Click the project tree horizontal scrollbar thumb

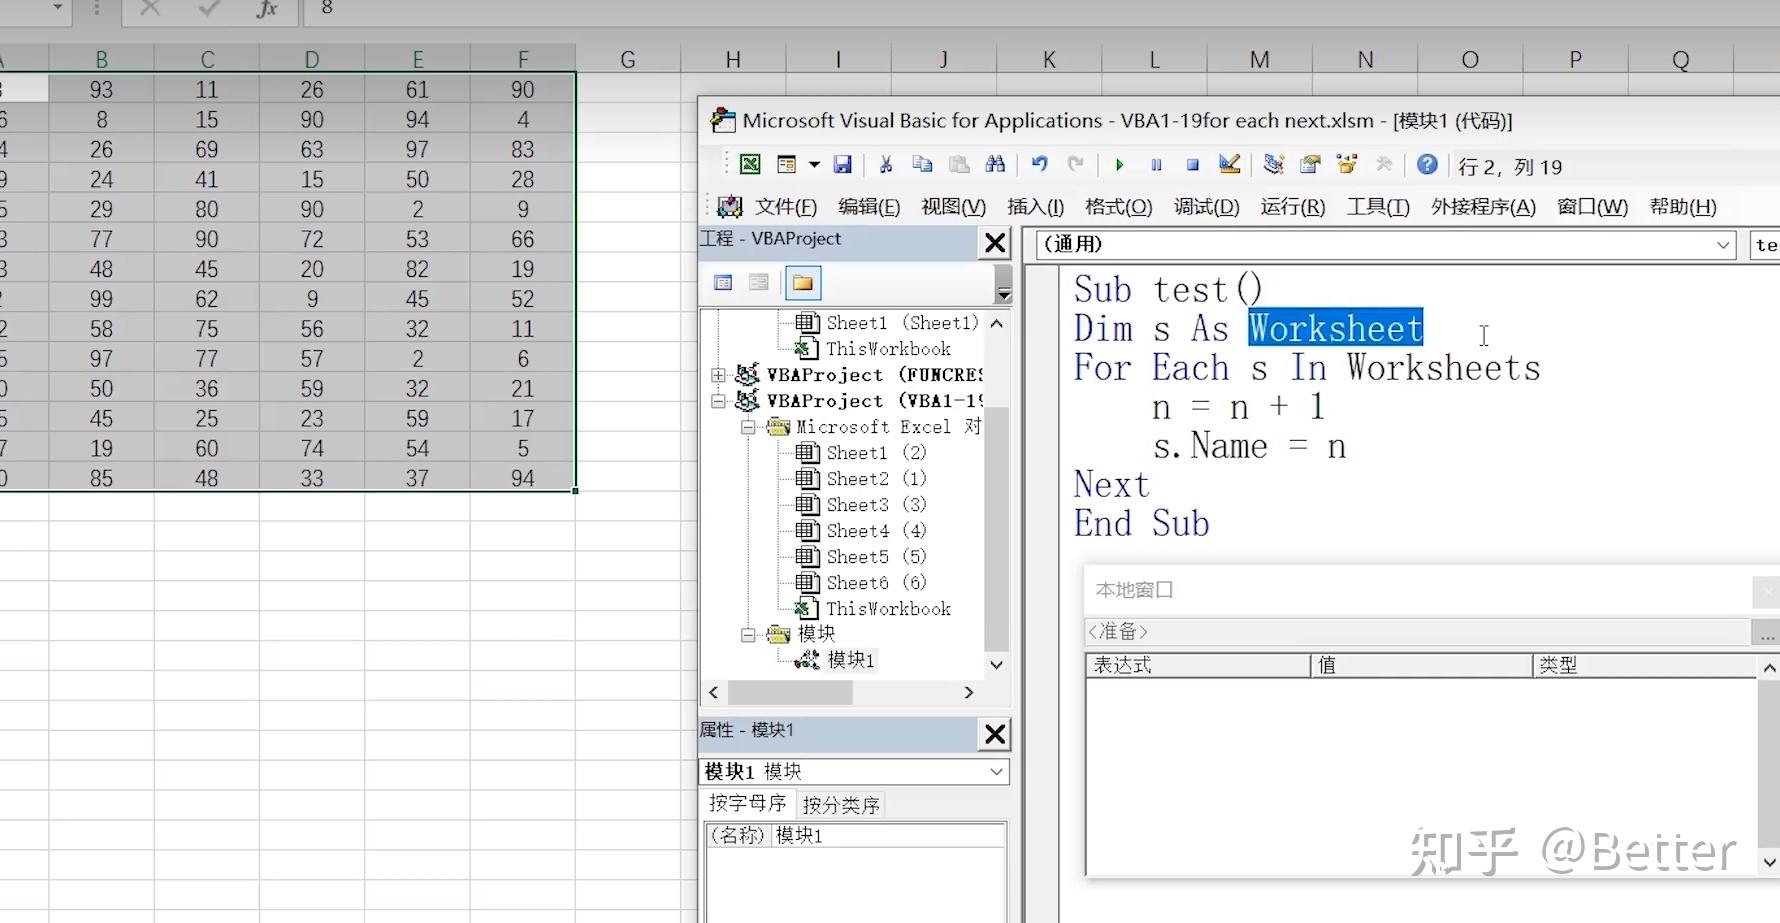pos(790,692)
